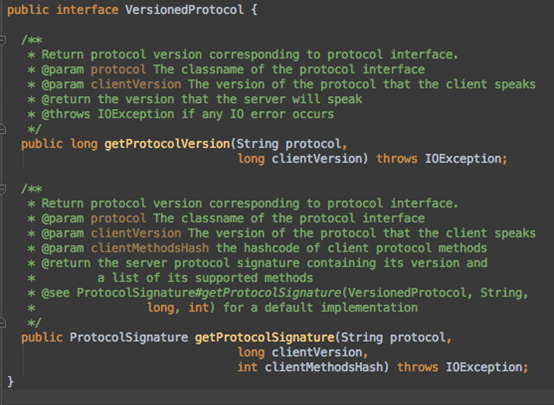Click the @return tag in the first Javadoc
This screenshot has height=405, width=554.
66,99
